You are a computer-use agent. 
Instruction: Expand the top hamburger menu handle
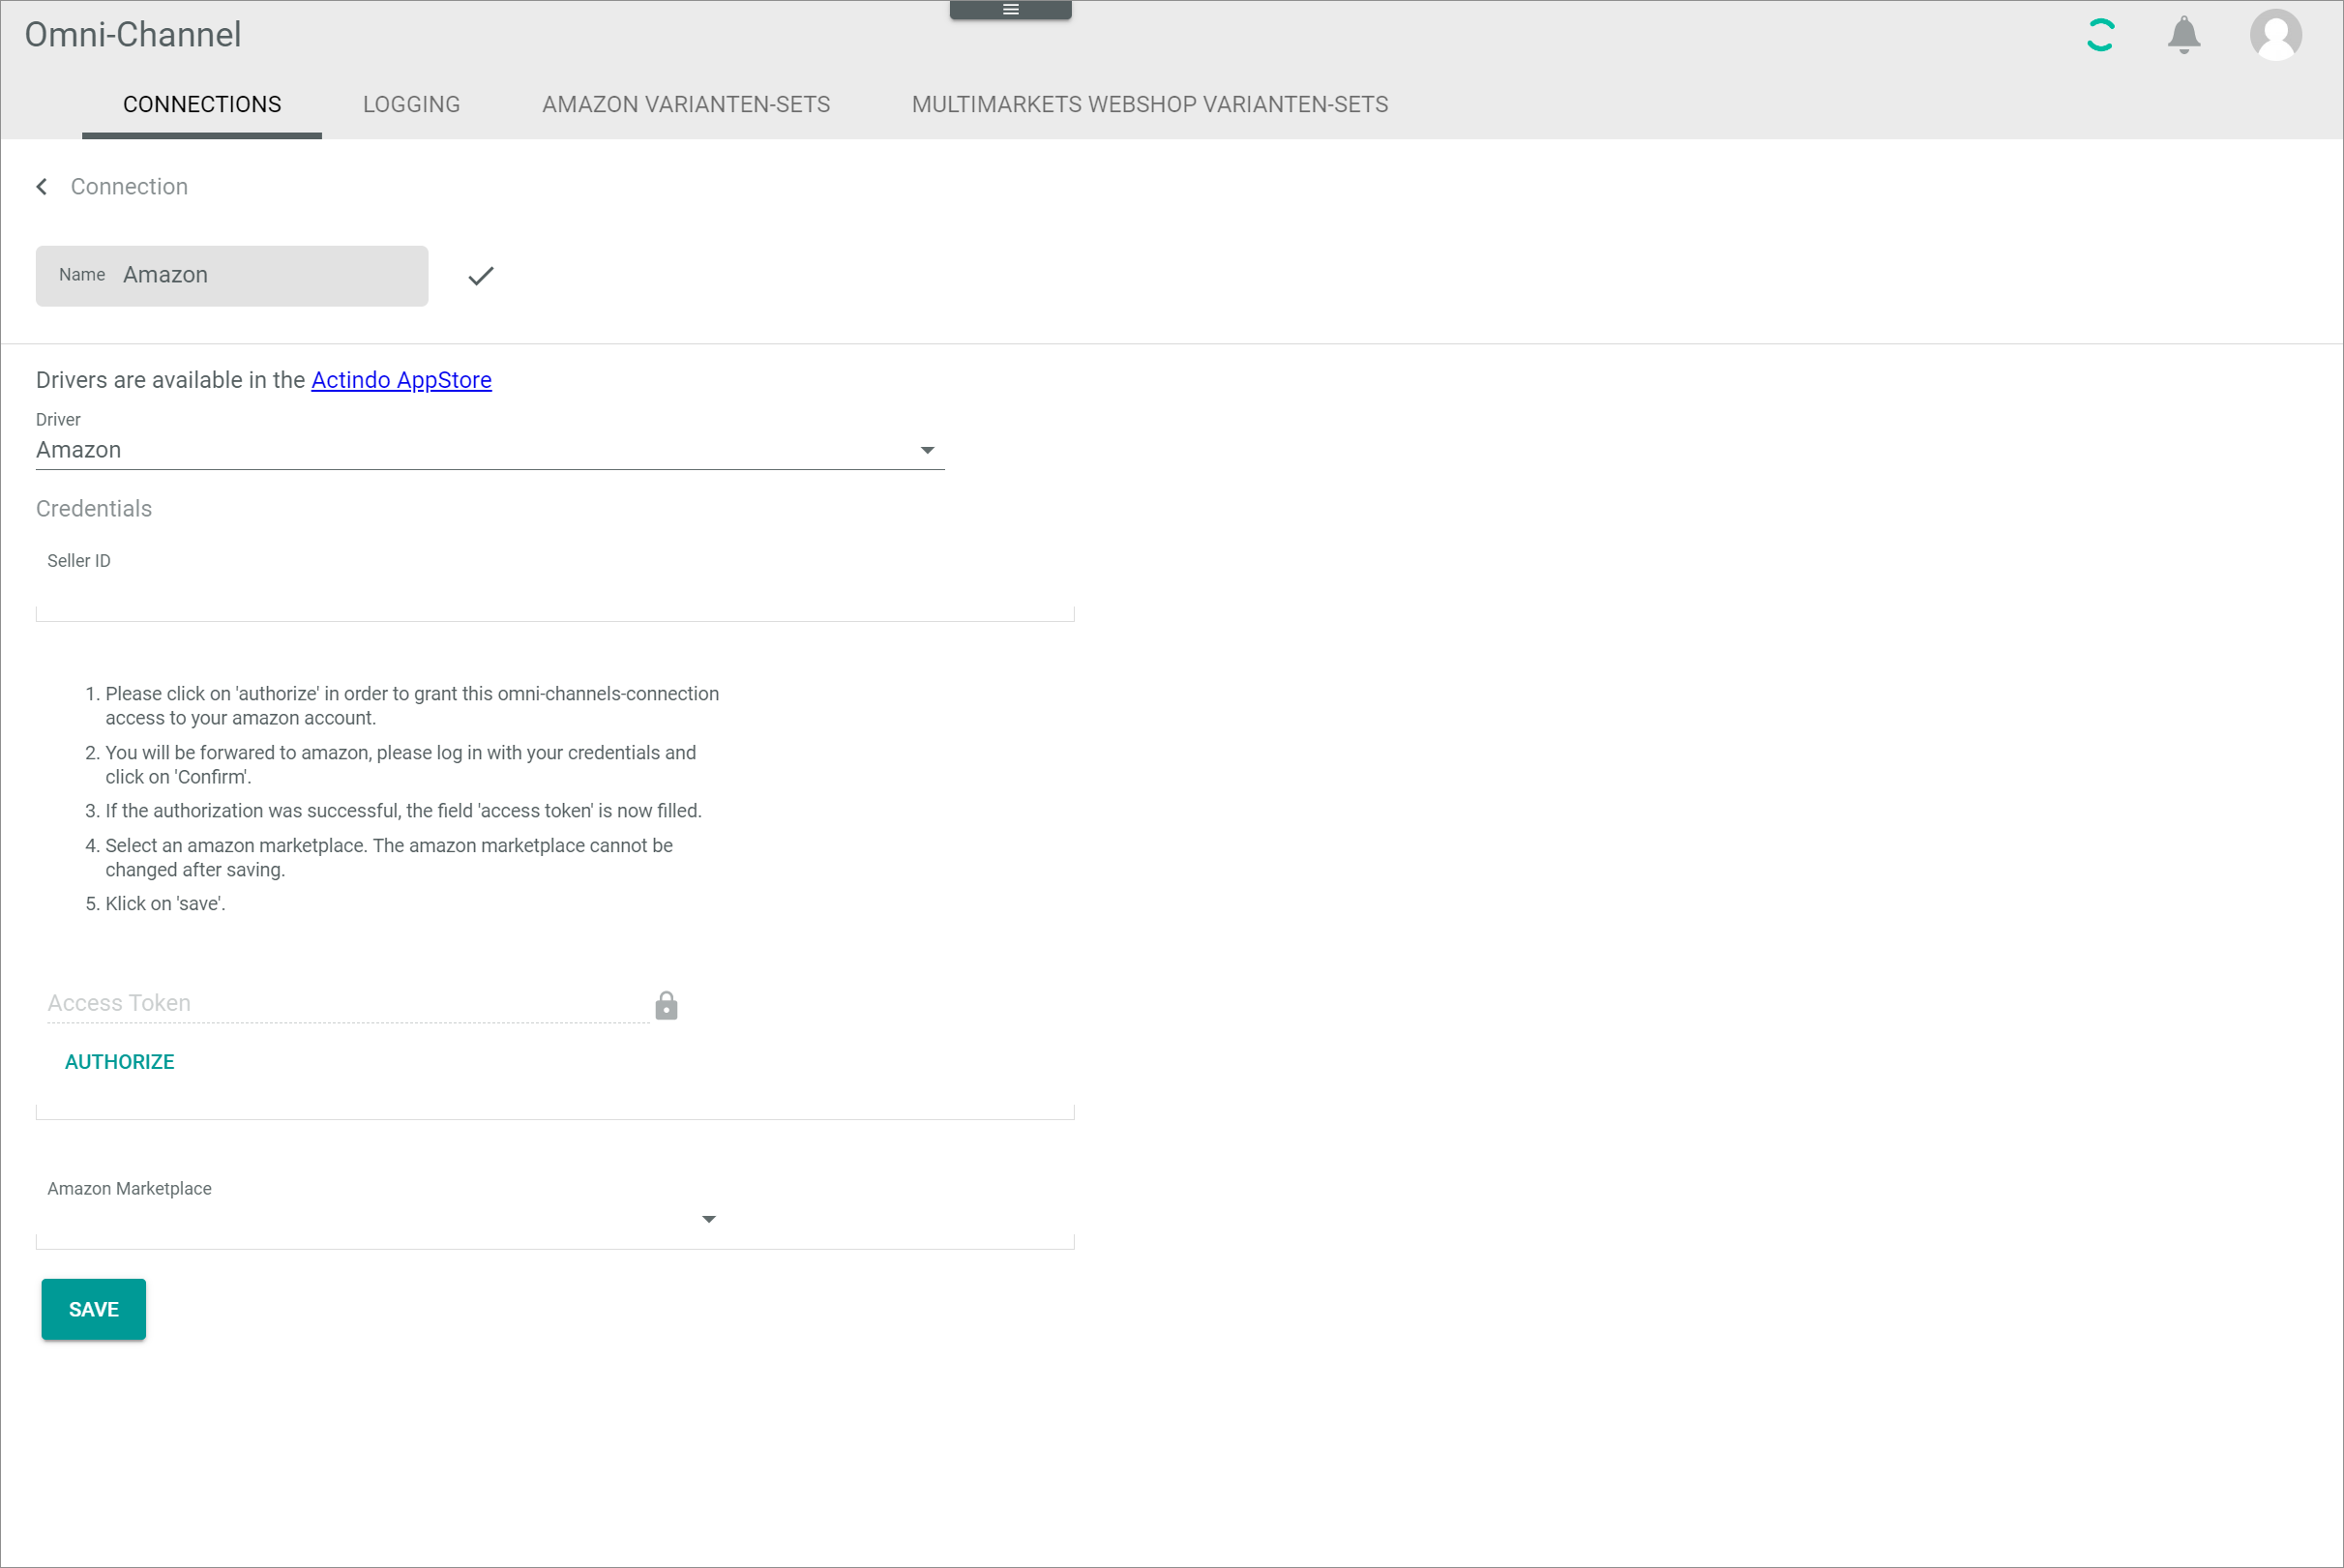coord(1010,10)
